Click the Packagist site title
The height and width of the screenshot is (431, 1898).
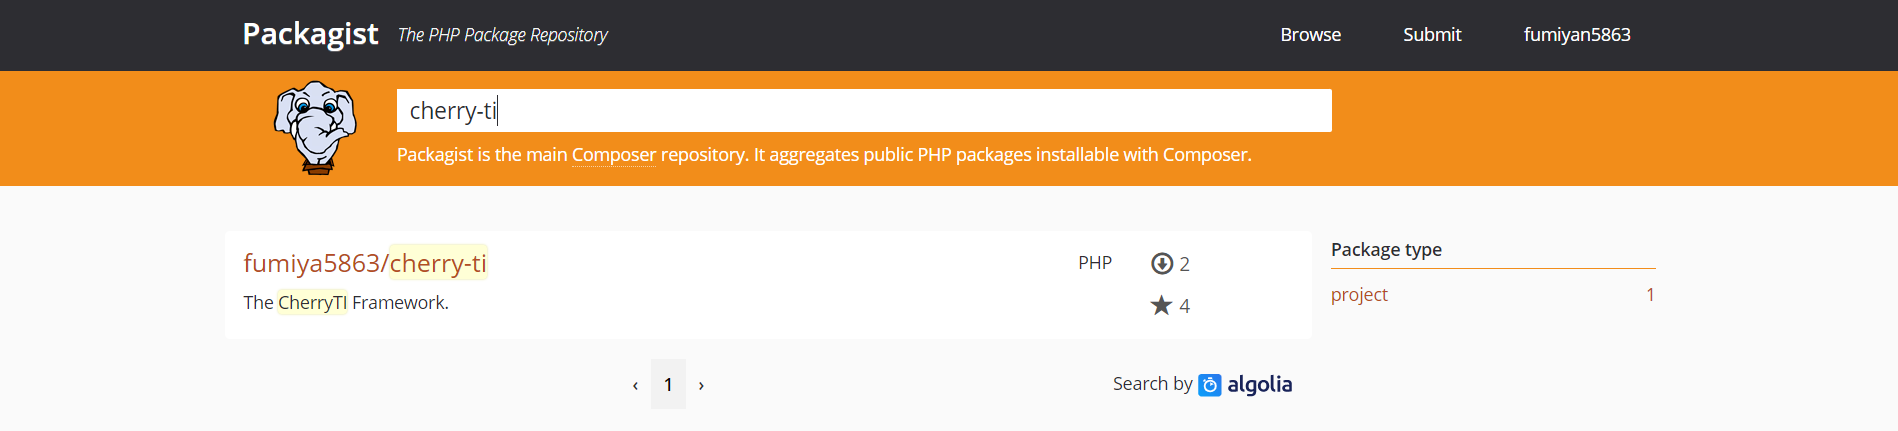(x=310, y=34)
